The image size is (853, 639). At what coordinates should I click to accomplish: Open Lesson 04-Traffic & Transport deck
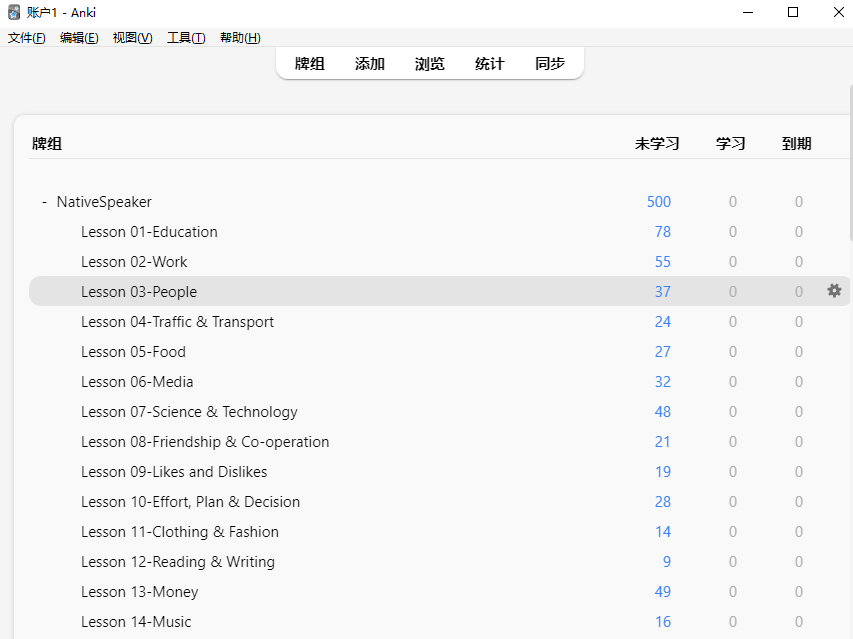click(177, 321)
